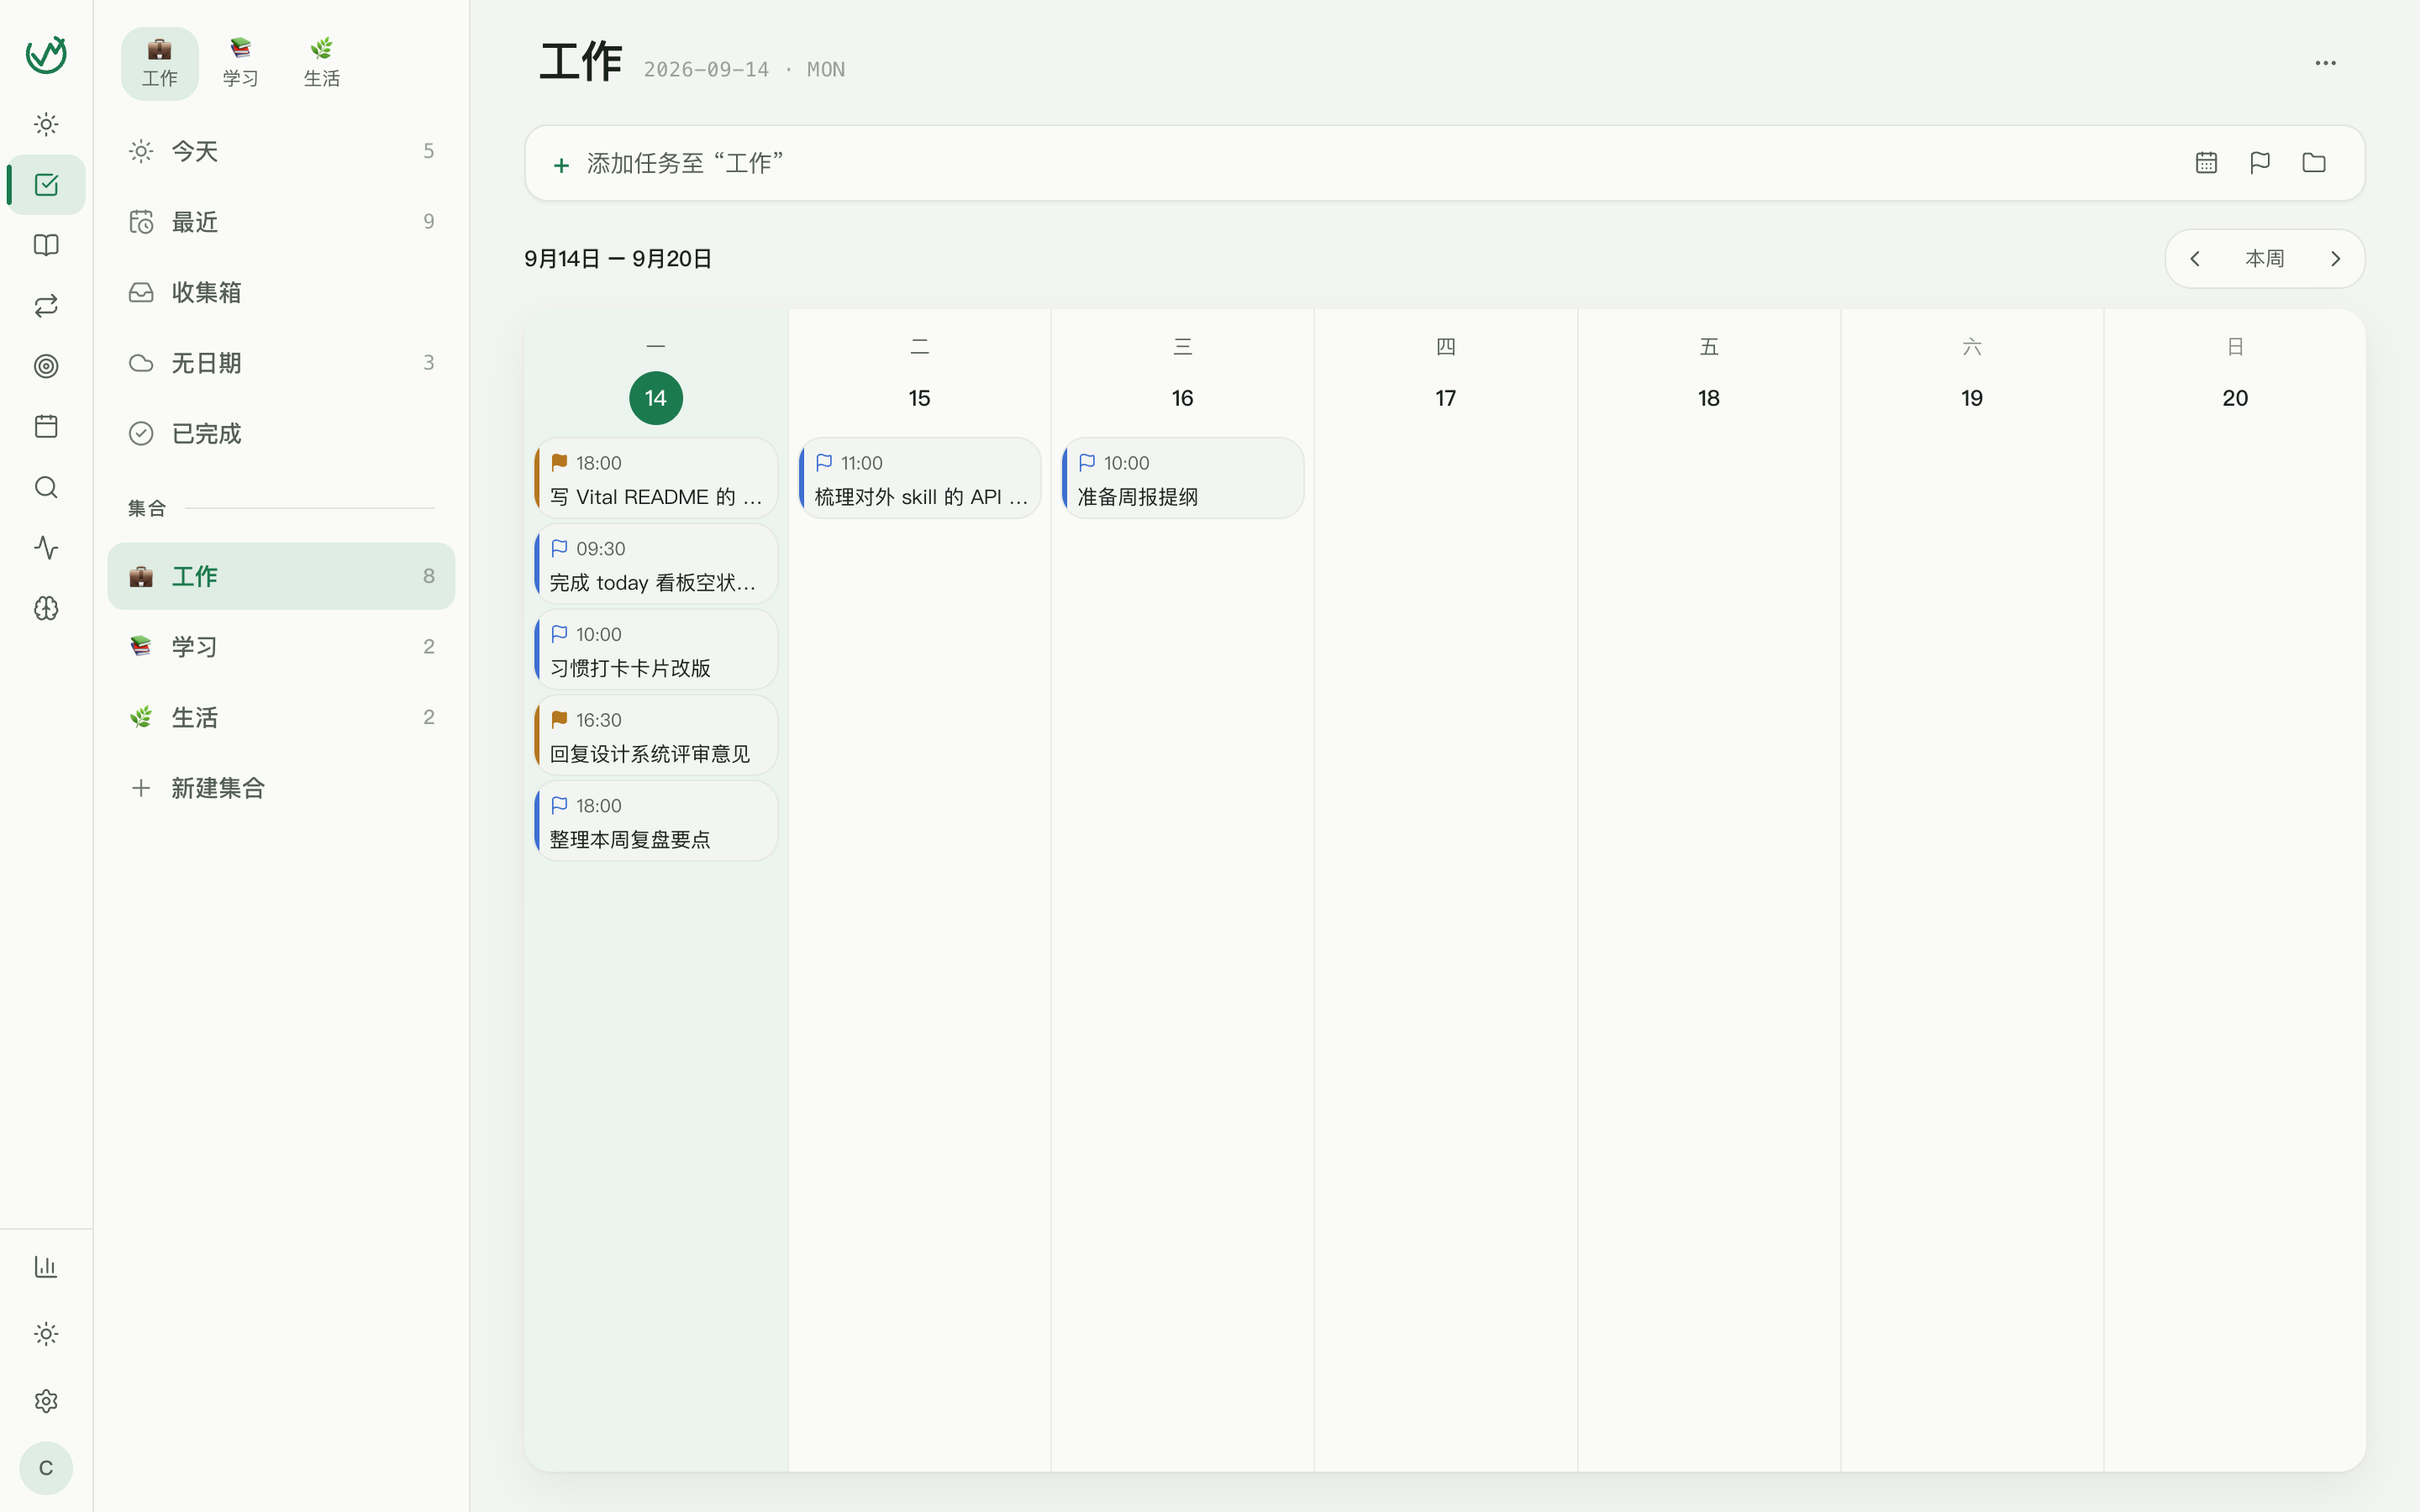Screen dimensions: 2420x1512
Task: Open the 今天 list
Action: coord(281,151)
